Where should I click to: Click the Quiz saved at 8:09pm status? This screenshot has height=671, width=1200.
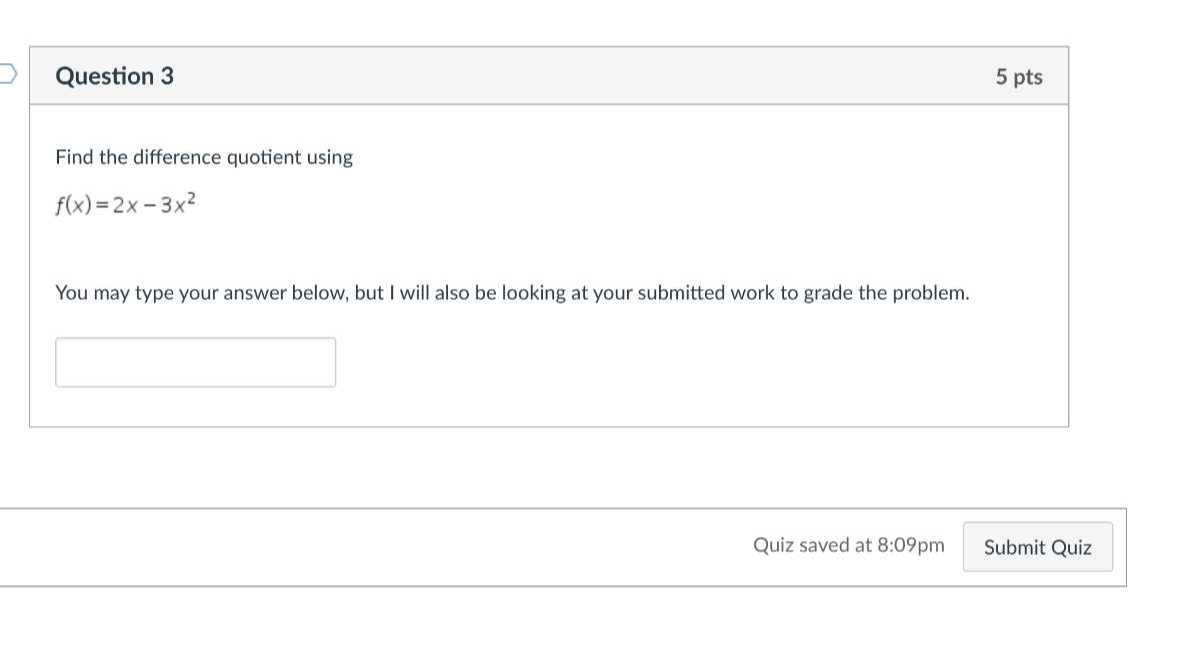tap(848, 545)
